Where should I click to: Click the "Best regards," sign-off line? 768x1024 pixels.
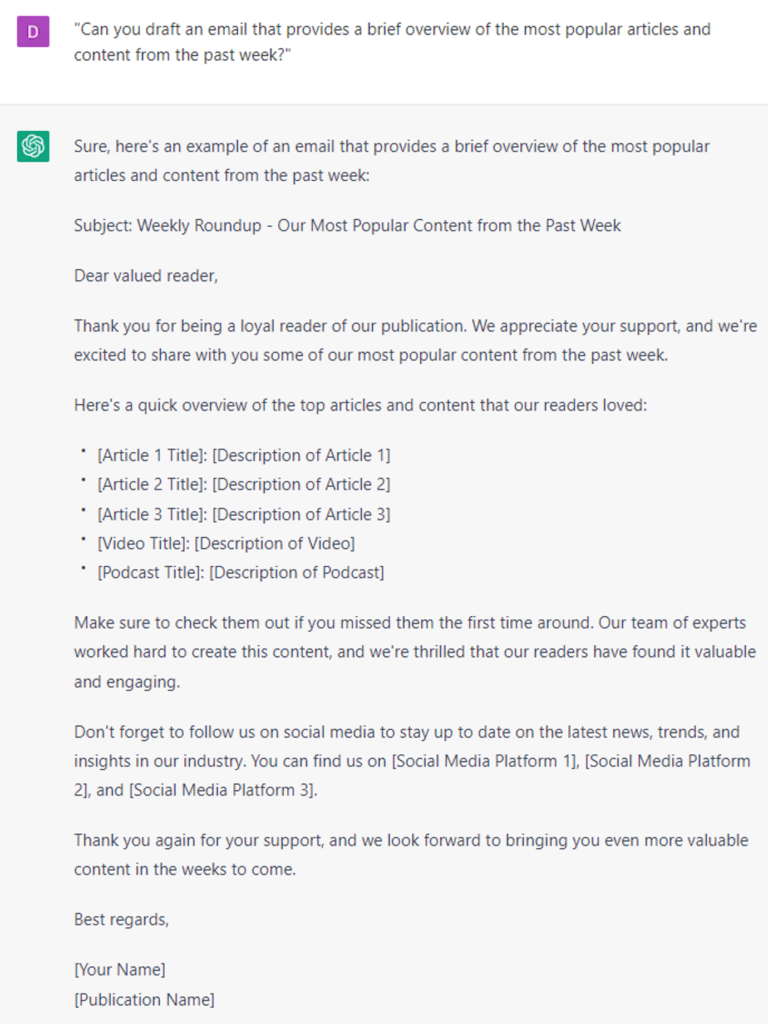click(x=121, y=919)
